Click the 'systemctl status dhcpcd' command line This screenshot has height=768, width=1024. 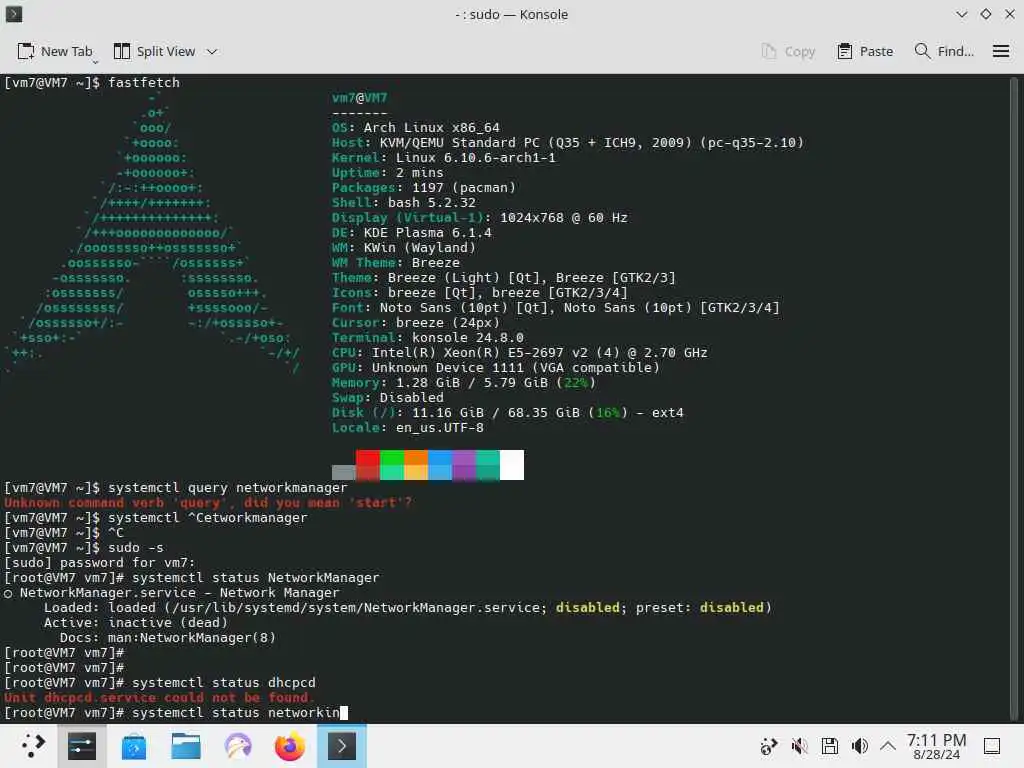160,682
